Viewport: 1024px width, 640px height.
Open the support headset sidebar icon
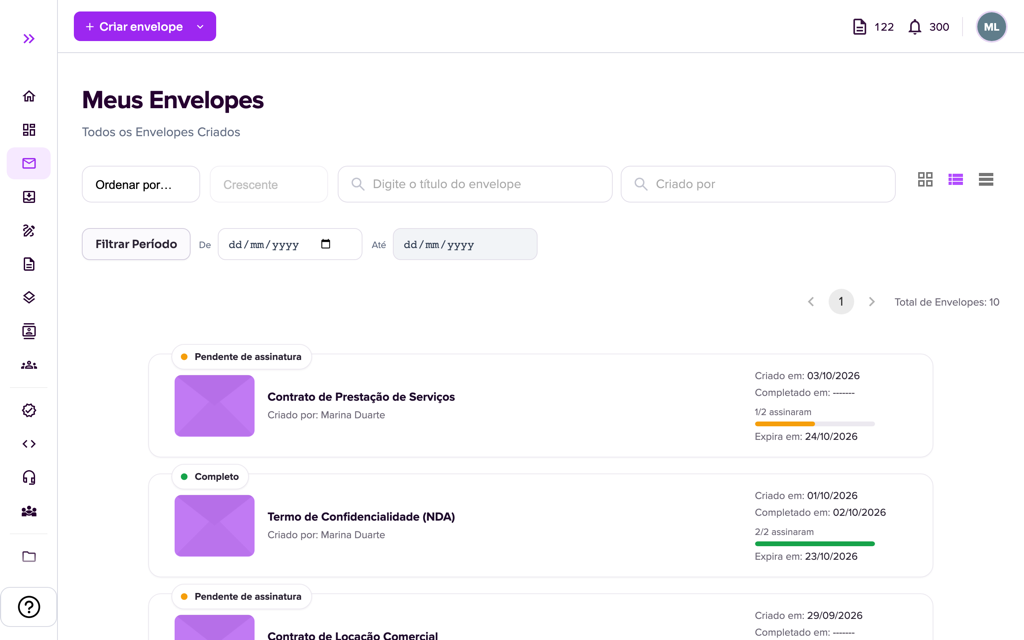29,477
